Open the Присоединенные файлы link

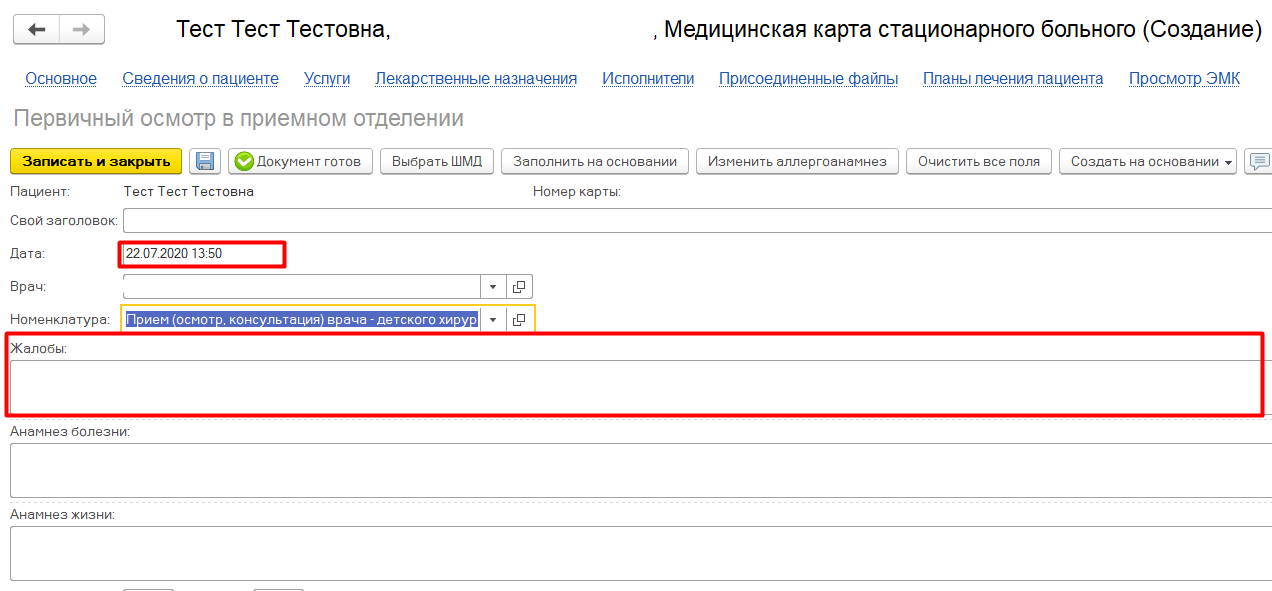point(808,79)
